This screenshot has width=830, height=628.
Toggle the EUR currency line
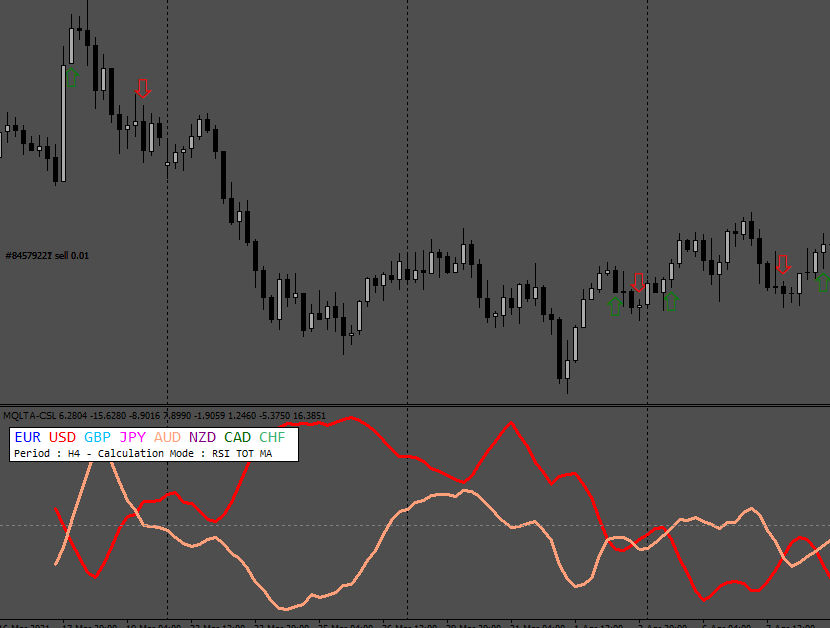tap(28, 437)
